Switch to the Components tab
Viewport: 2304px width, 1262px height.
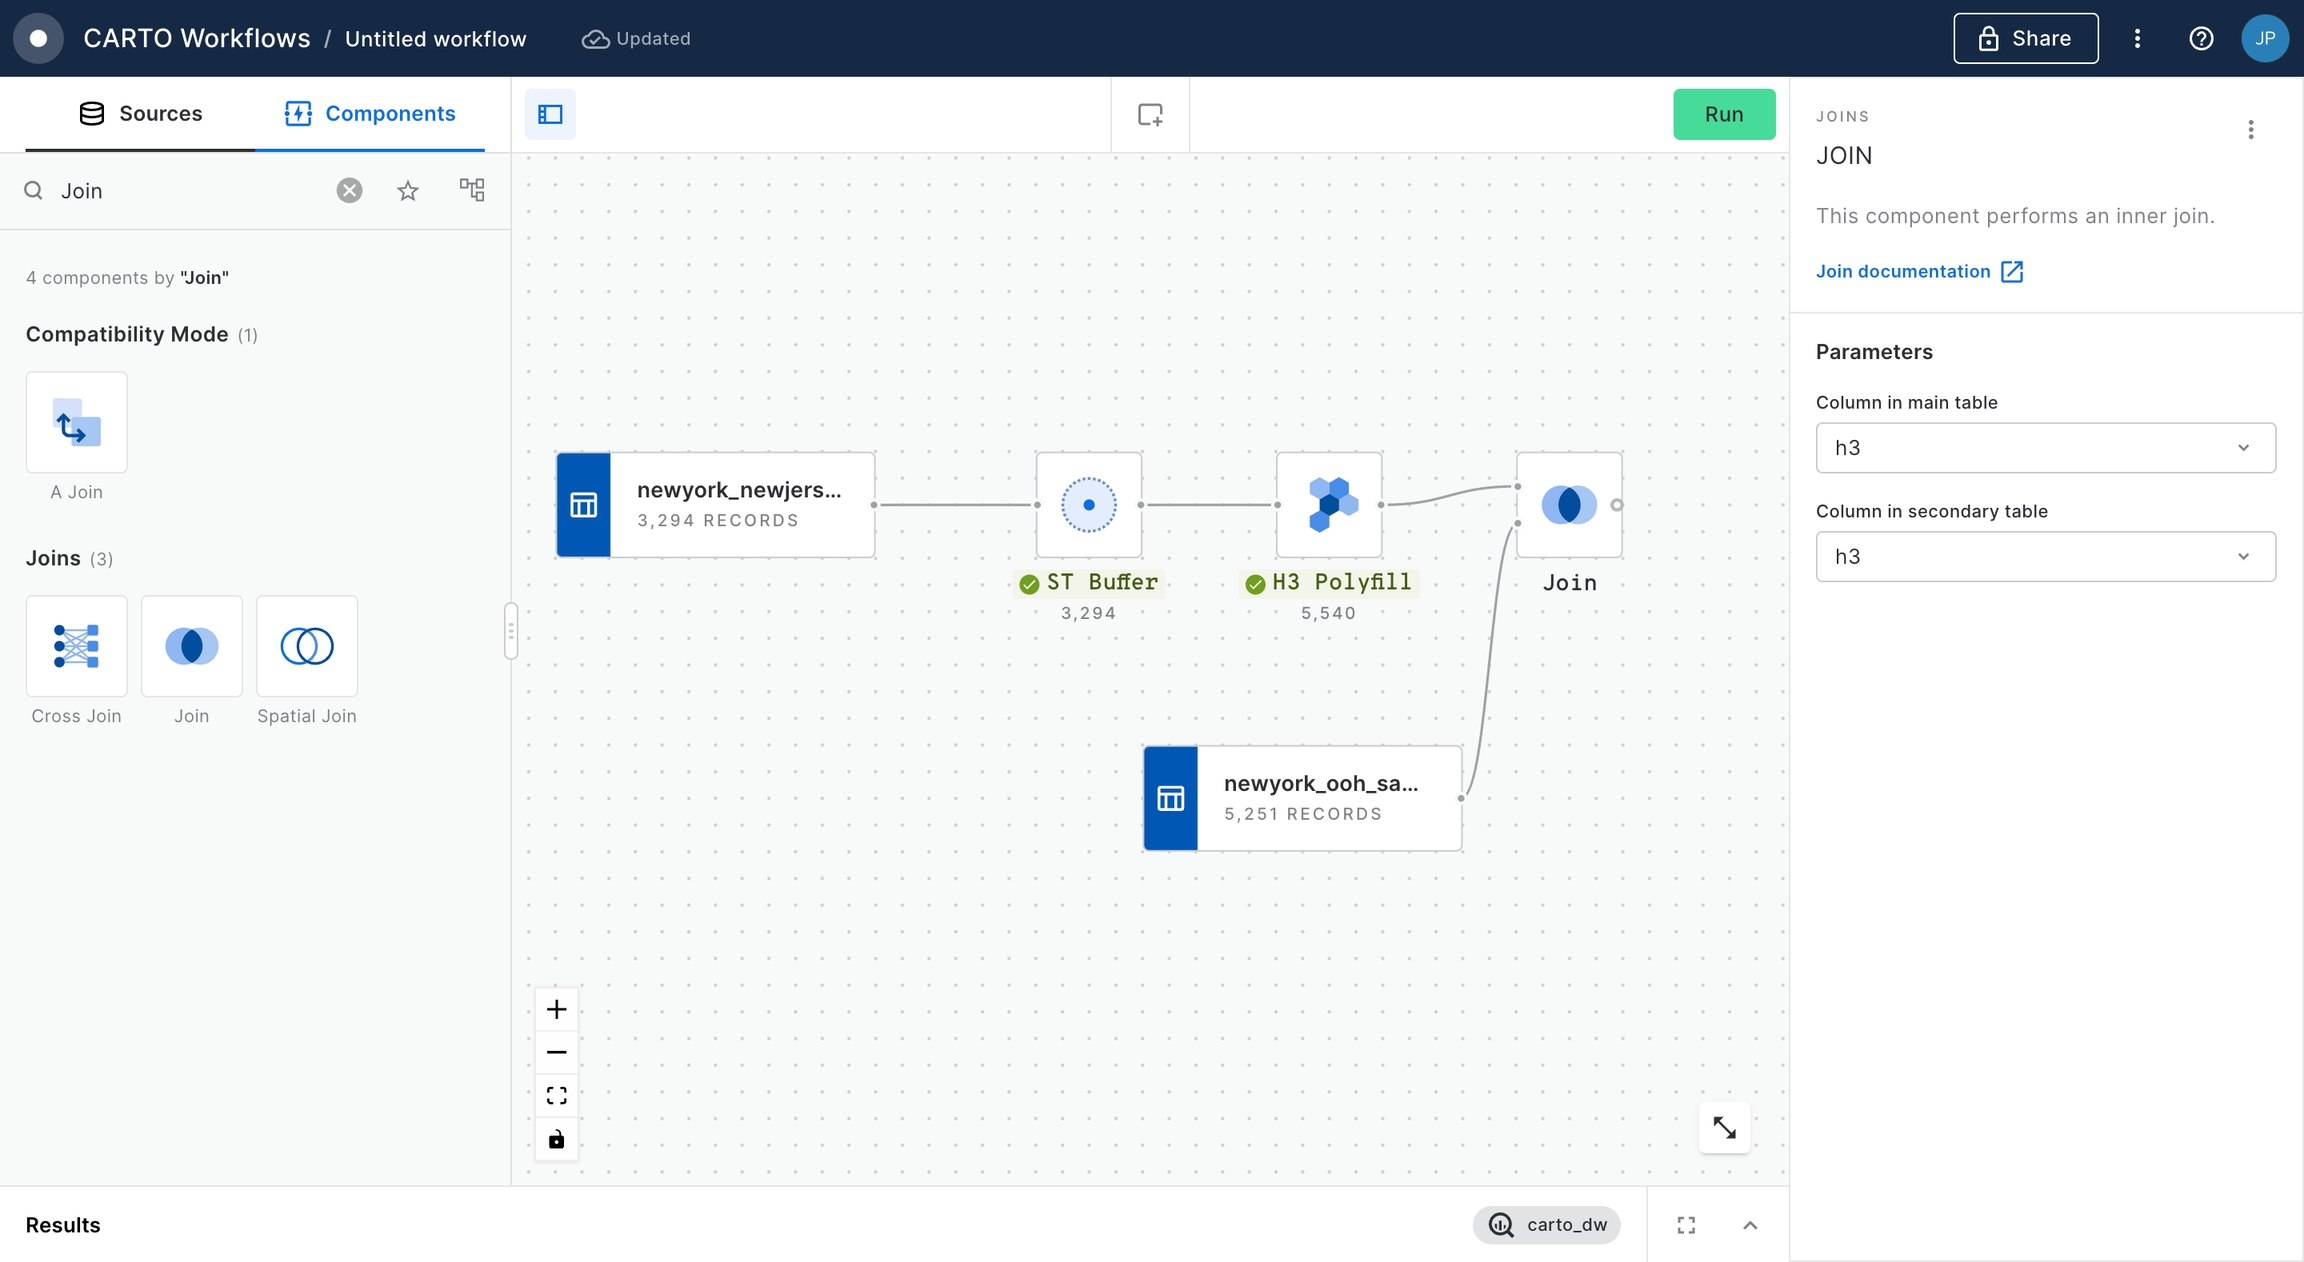[370, 113]
